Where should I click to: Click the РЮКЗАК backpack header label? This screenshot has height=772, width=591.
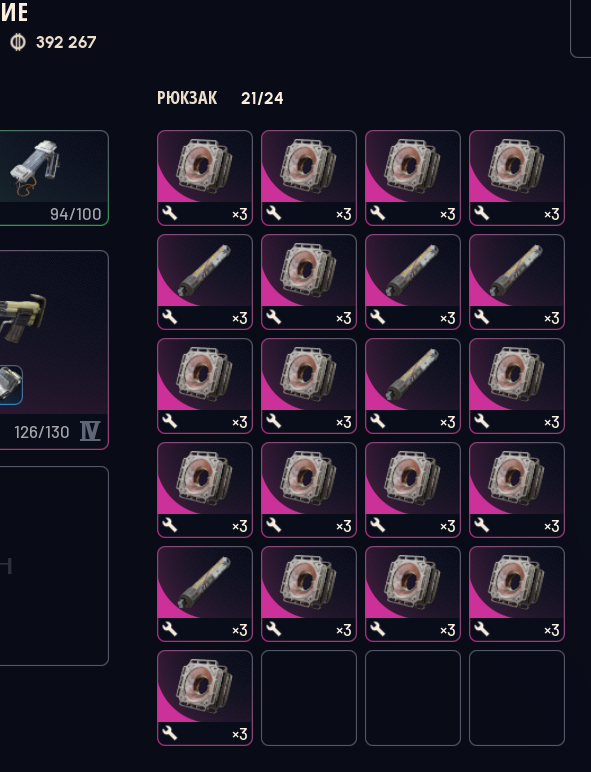[x=187, y=98]
